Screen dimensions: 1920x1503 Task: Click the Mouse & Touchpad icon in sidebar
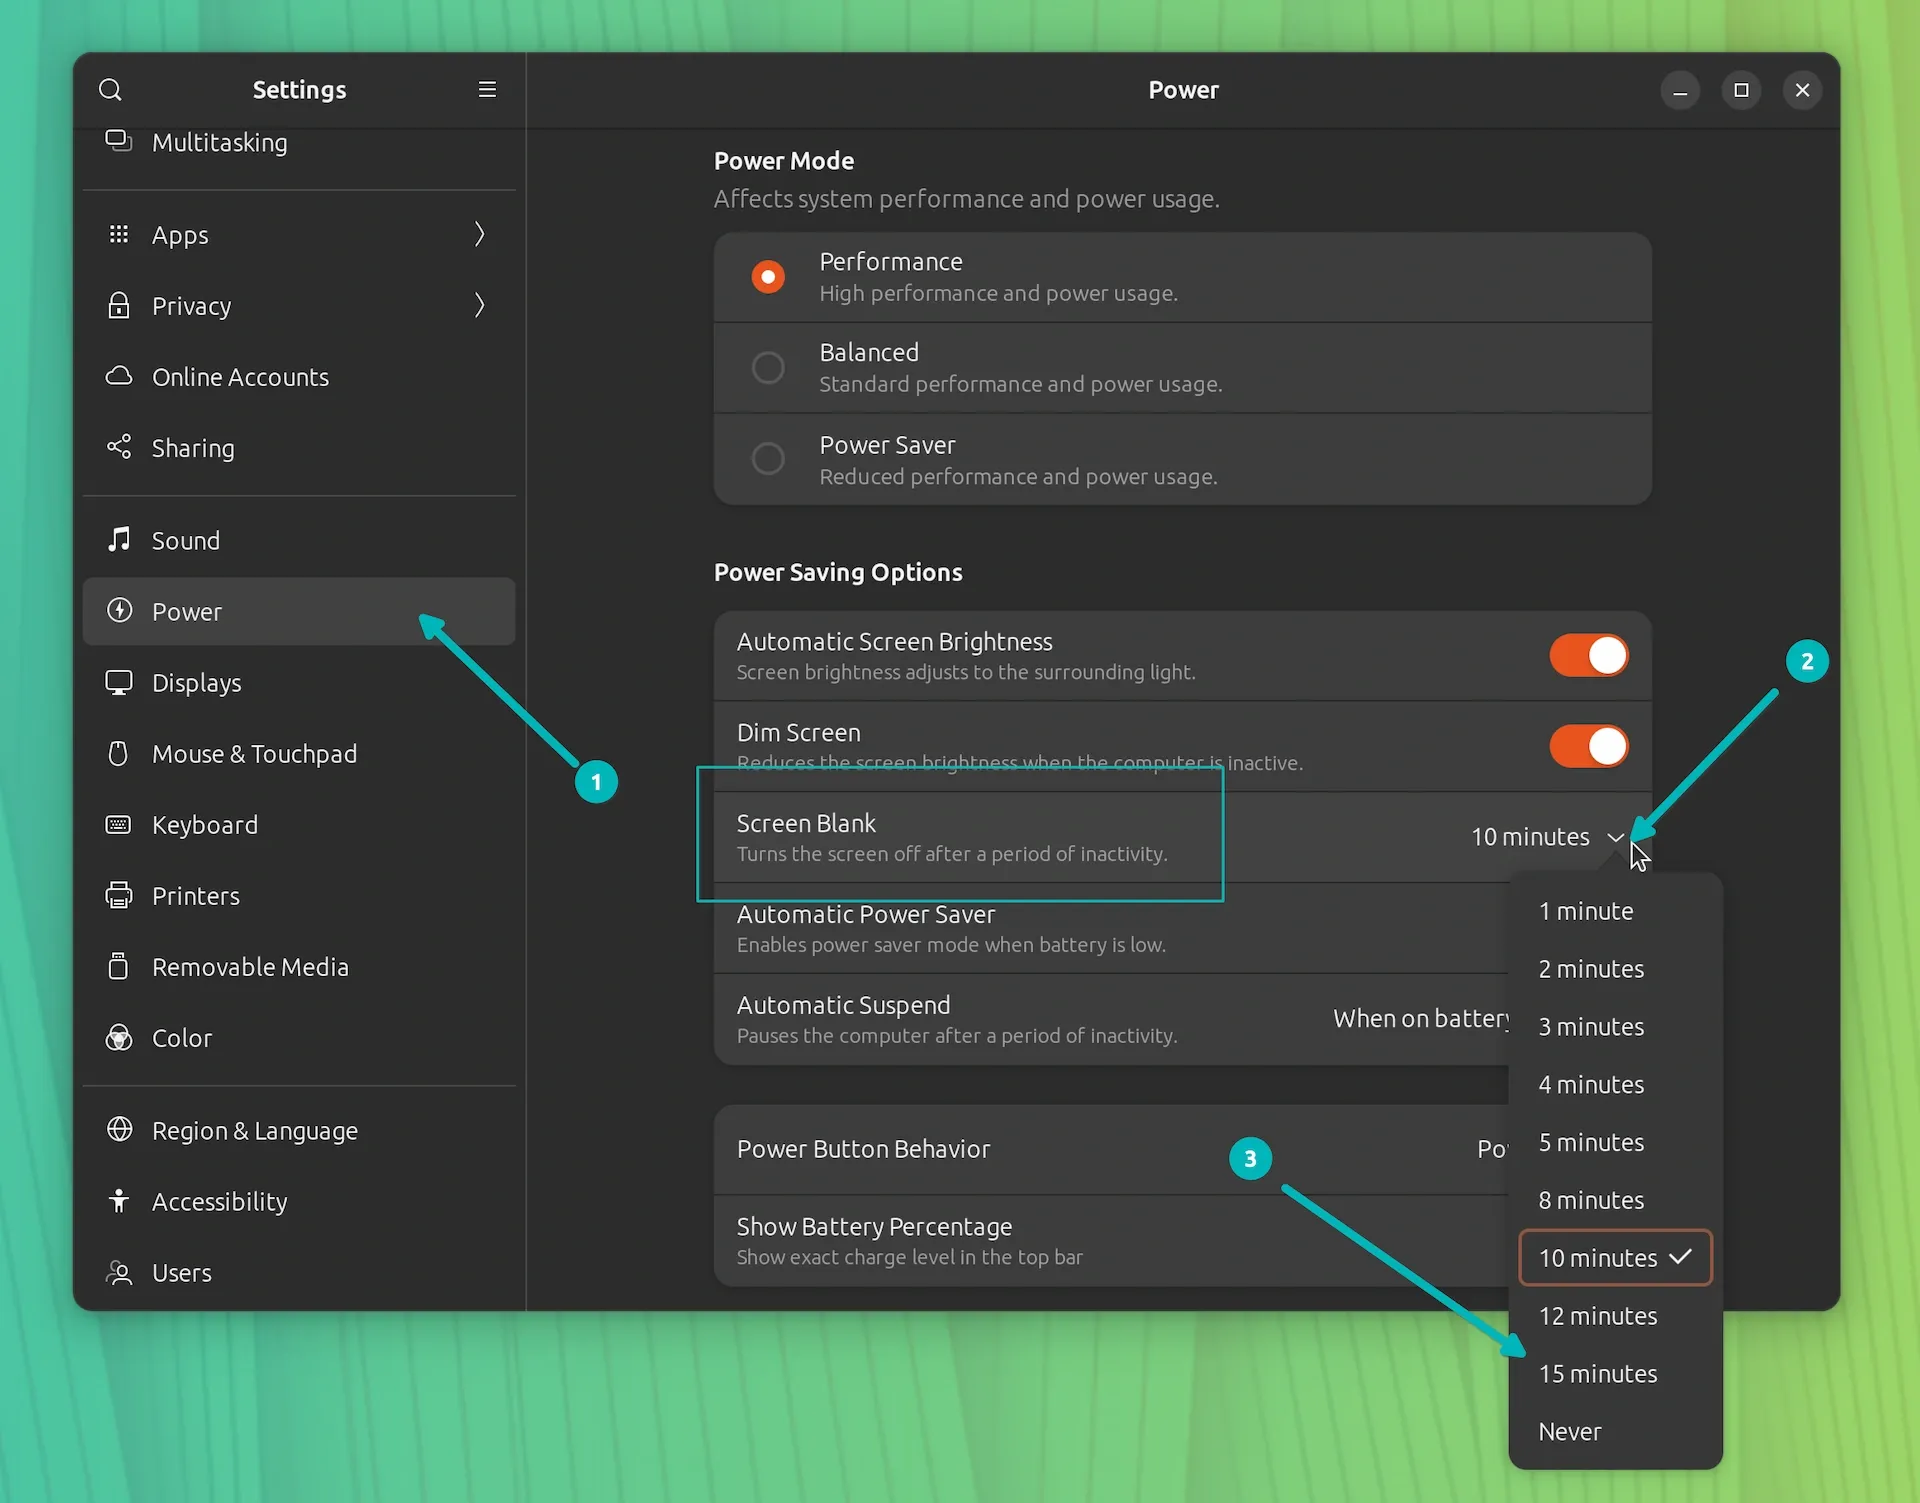point(117,753)
